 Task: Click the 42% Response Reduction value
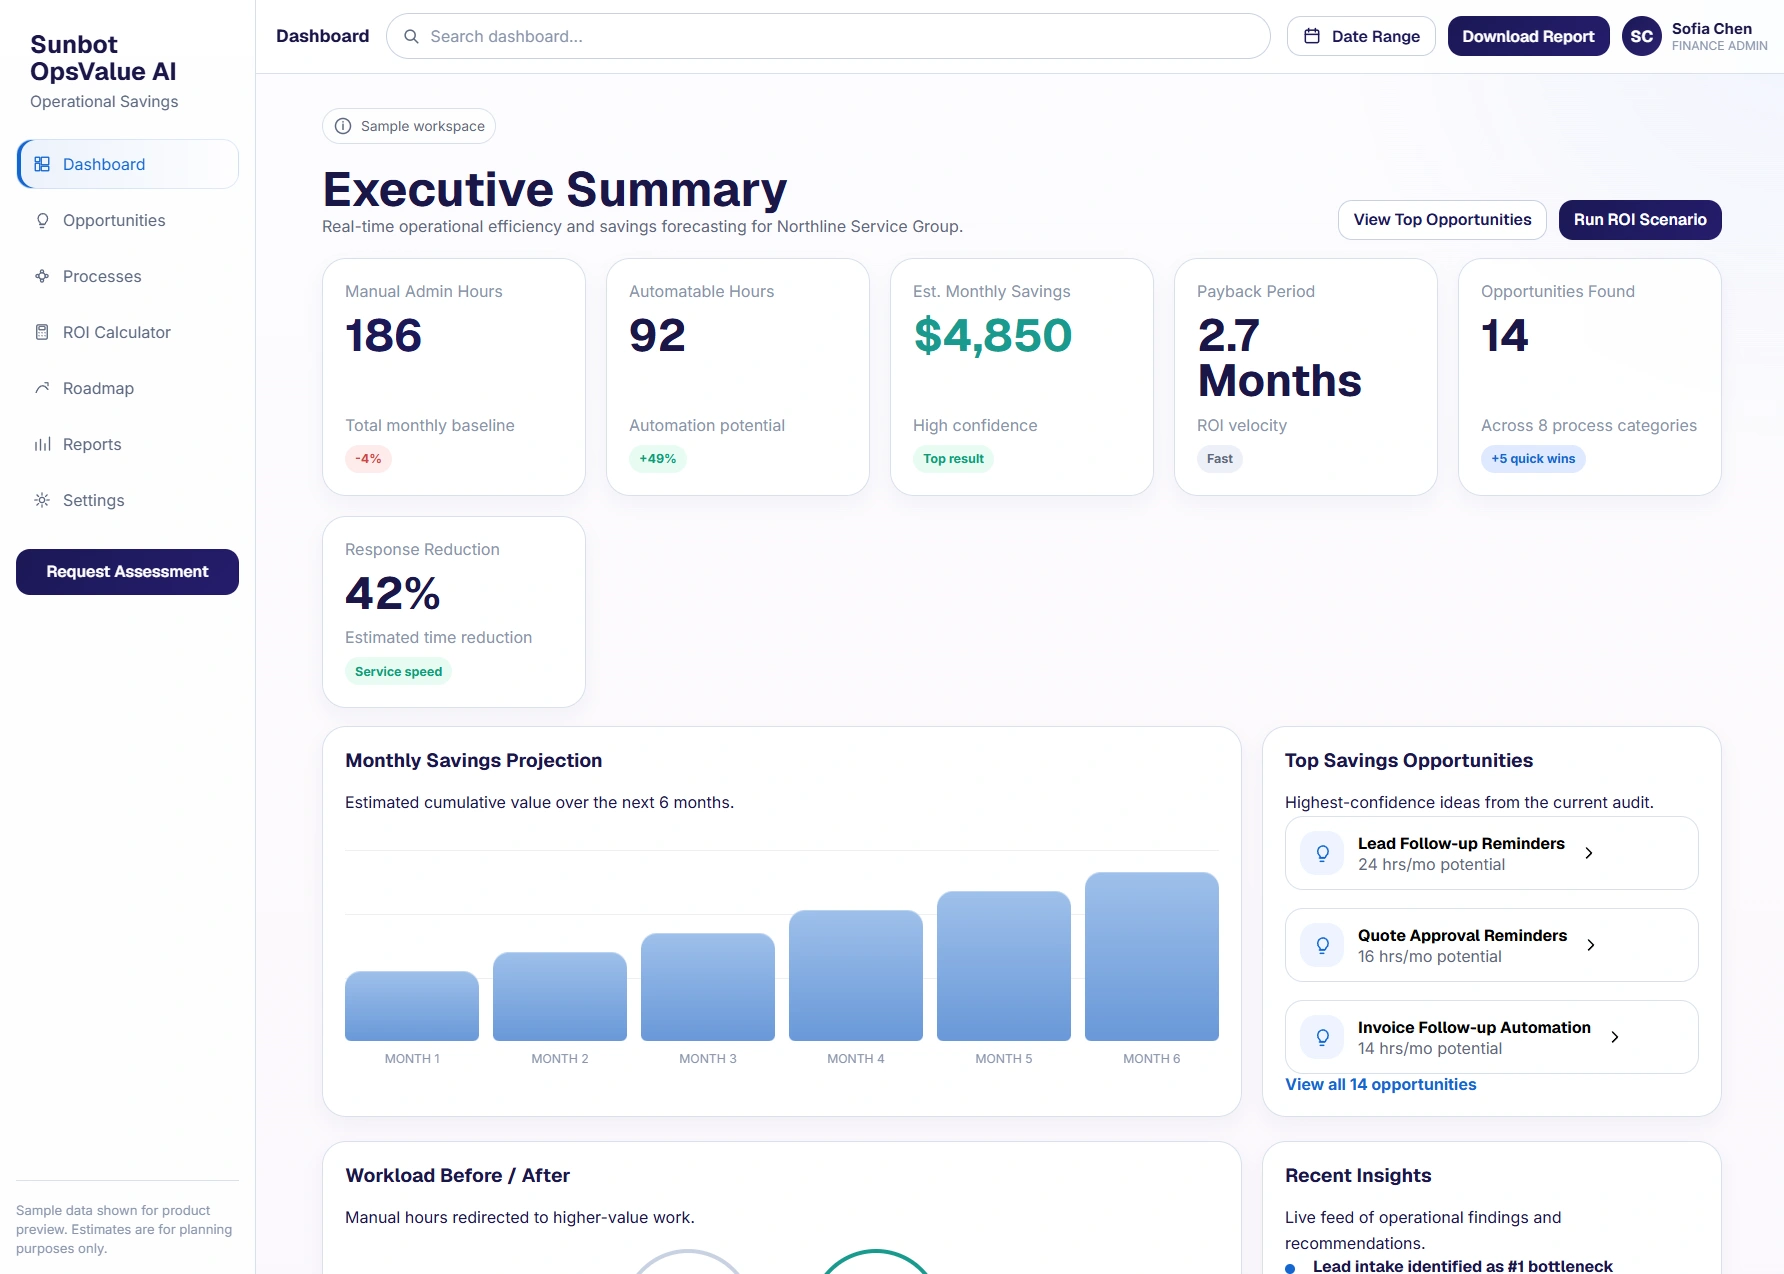coord(393,594)
